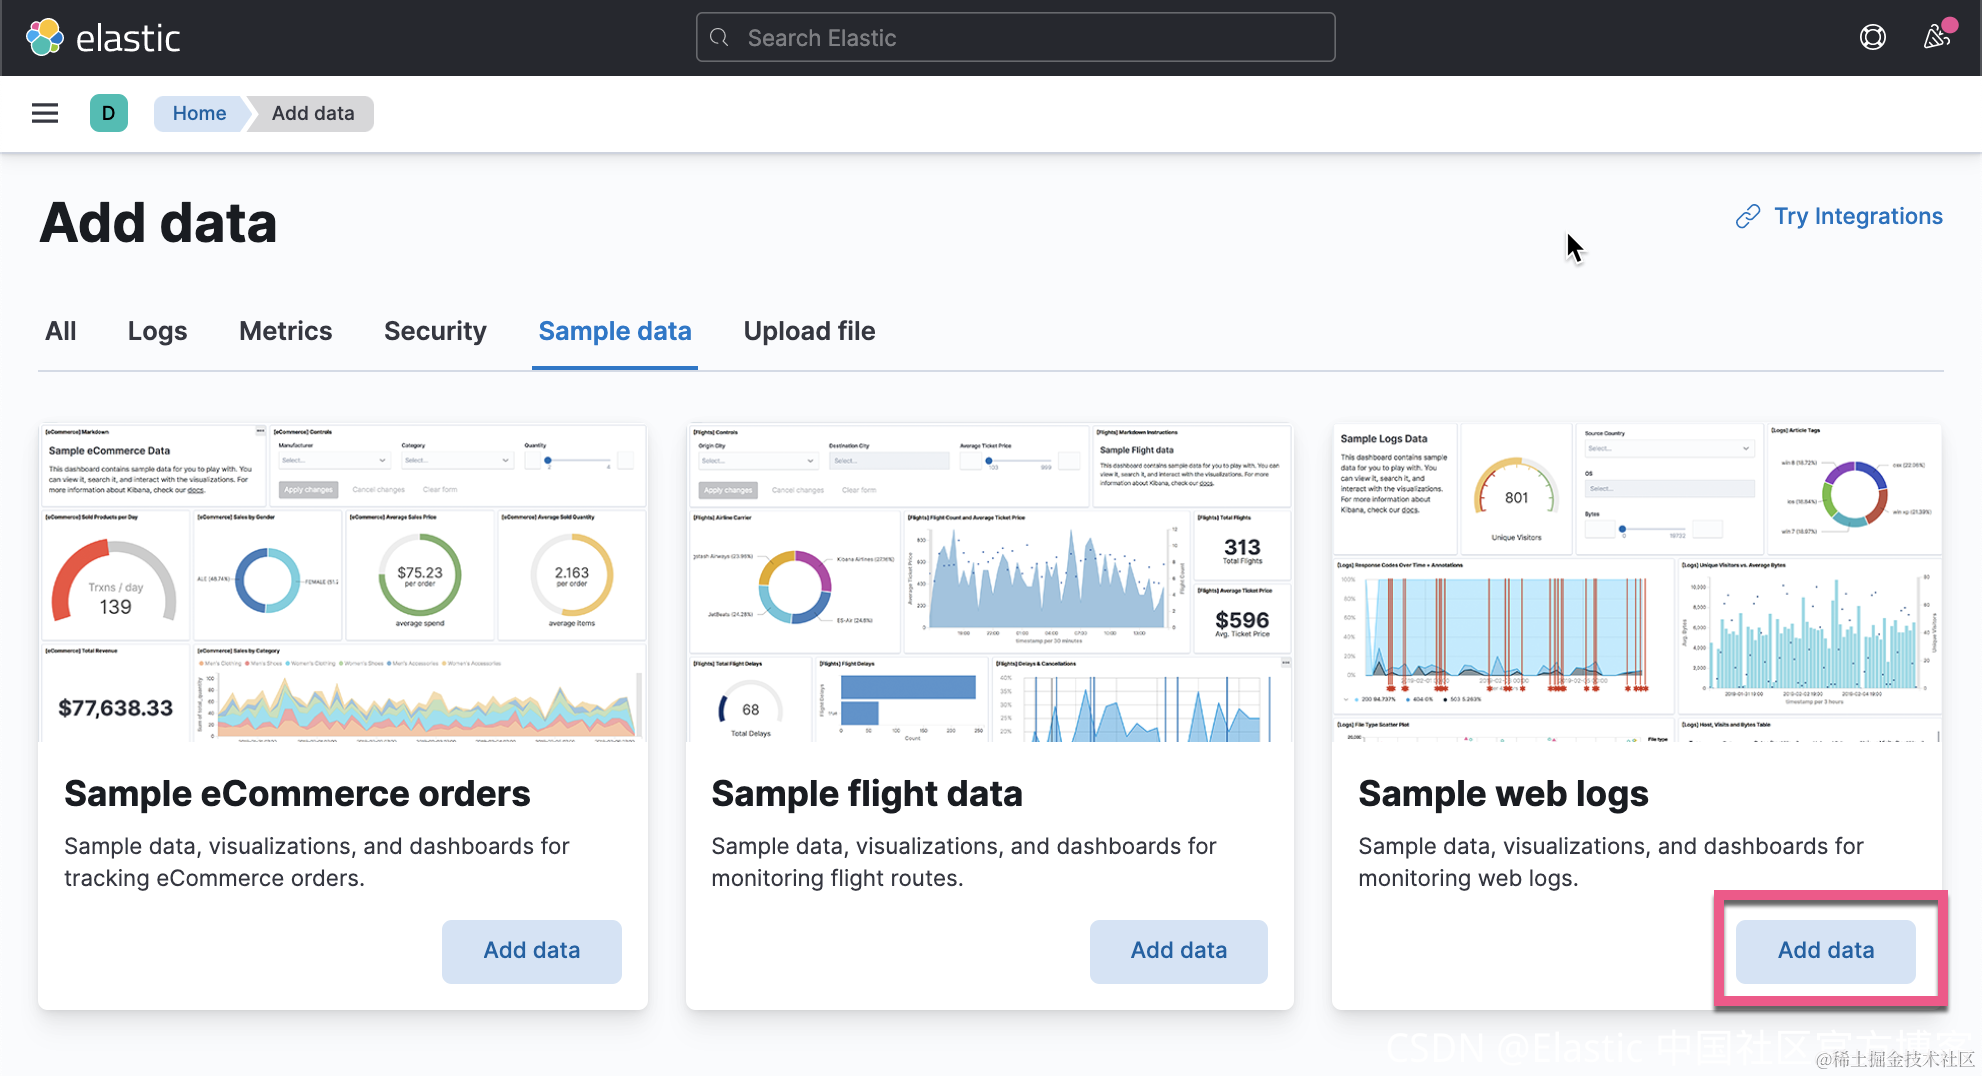
Task: Switch to the Logs tab
Action: click(x=157, y=331)
